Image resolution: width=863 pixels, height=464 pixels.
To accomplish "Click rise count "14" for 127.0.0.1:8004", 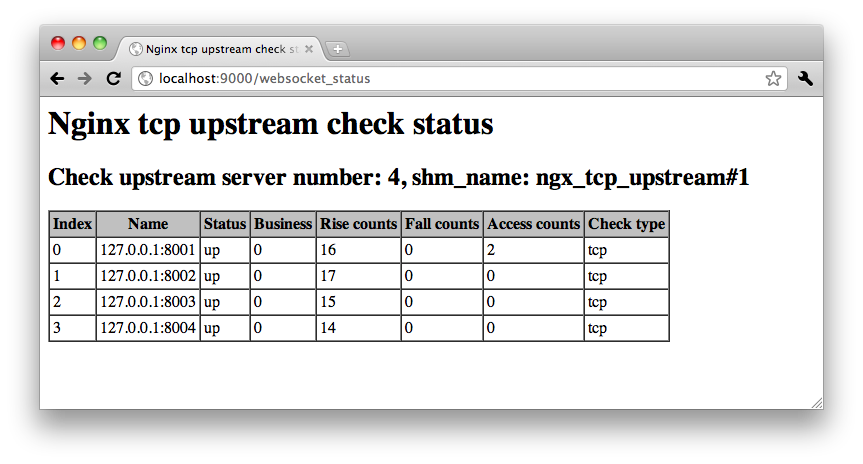I will tap(358, 327).
